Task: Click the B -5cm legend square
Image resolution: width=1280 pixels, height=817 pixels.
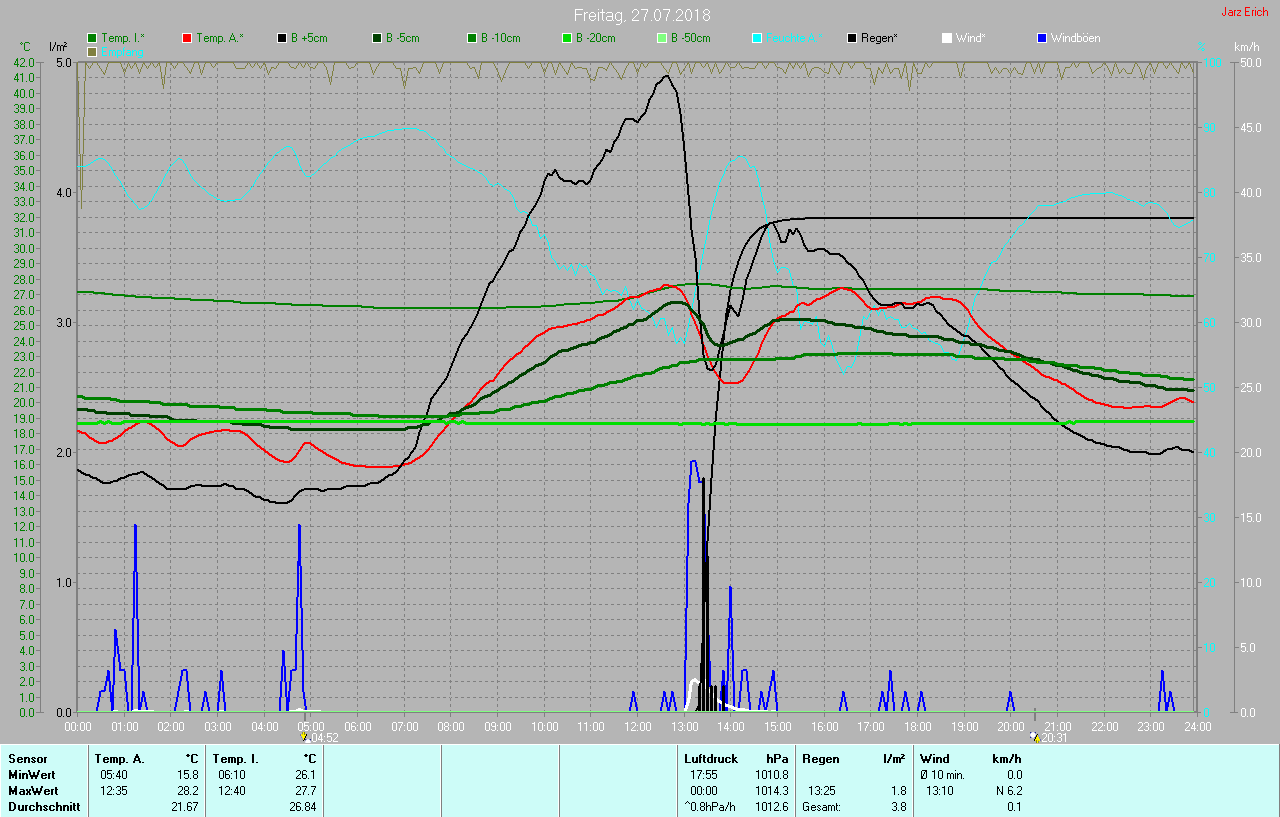Action: pos(377,38)
